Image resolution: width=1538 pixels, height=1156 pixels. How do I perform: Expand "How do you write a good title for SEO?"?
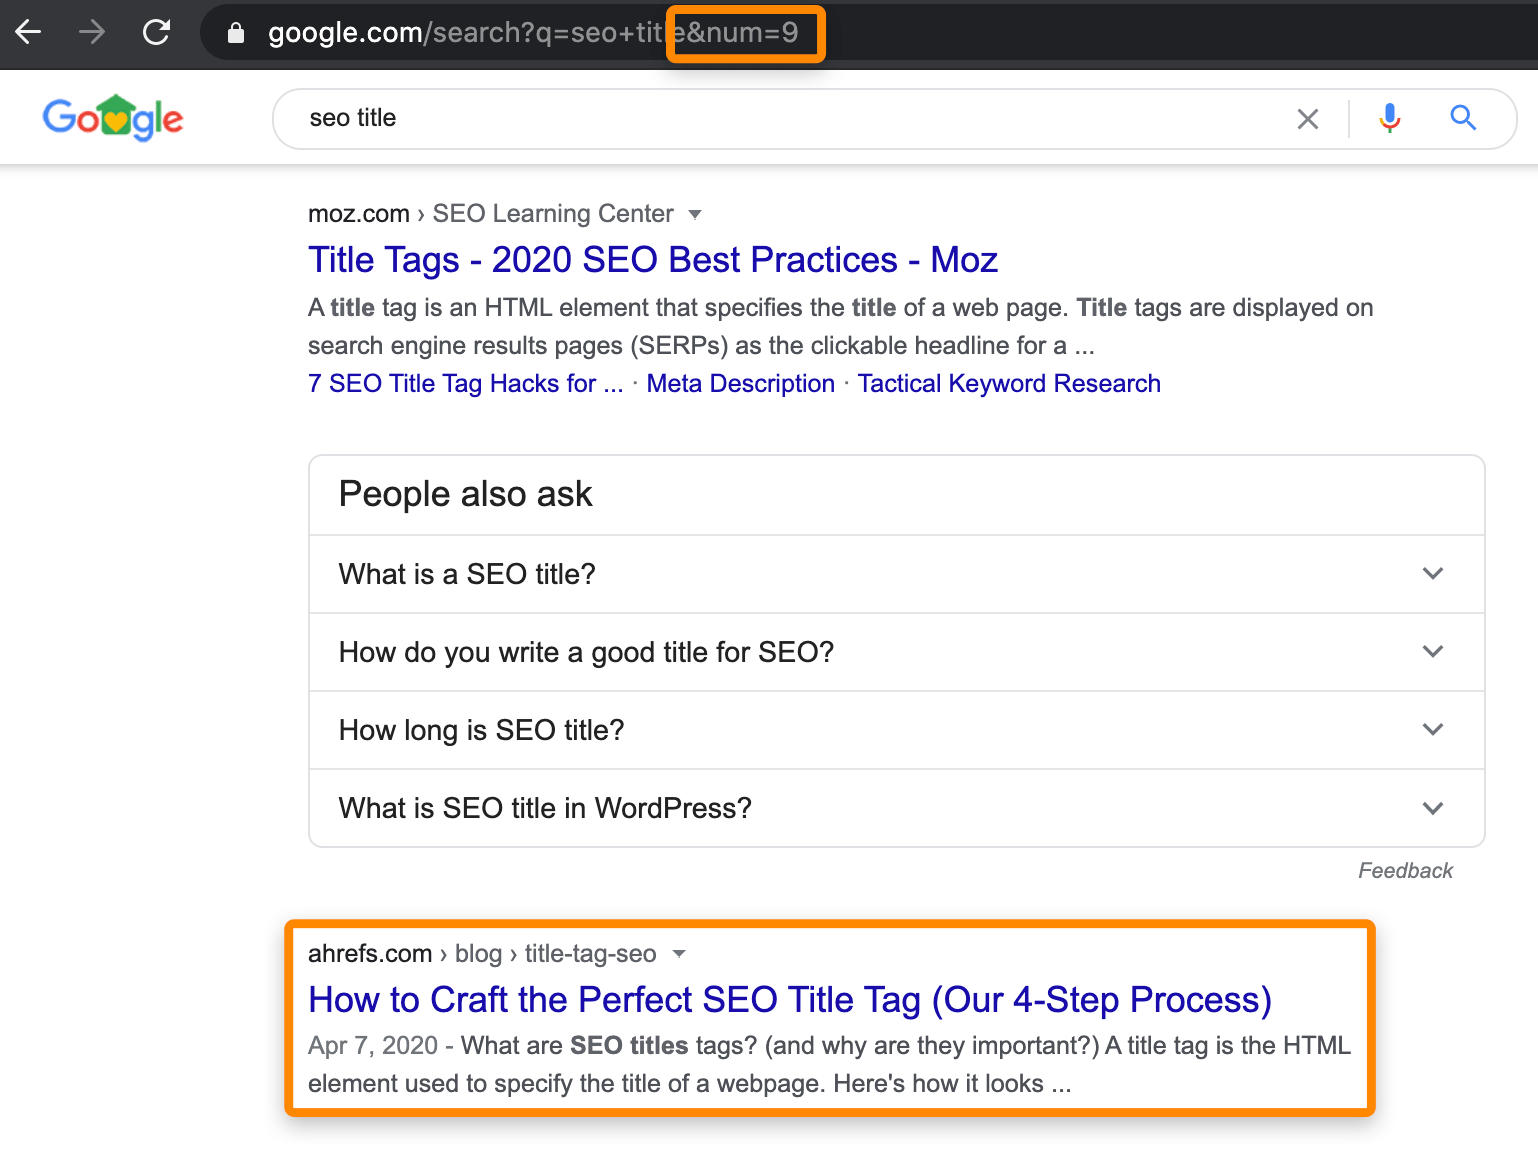897,652
